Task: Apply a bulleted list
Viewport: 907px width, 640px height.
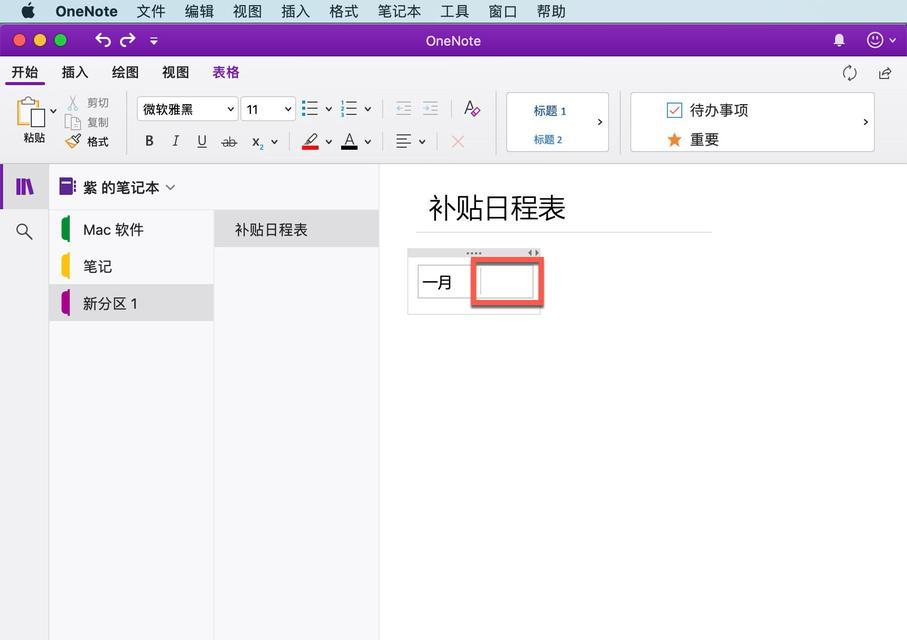Action: (x=310, y=109)
